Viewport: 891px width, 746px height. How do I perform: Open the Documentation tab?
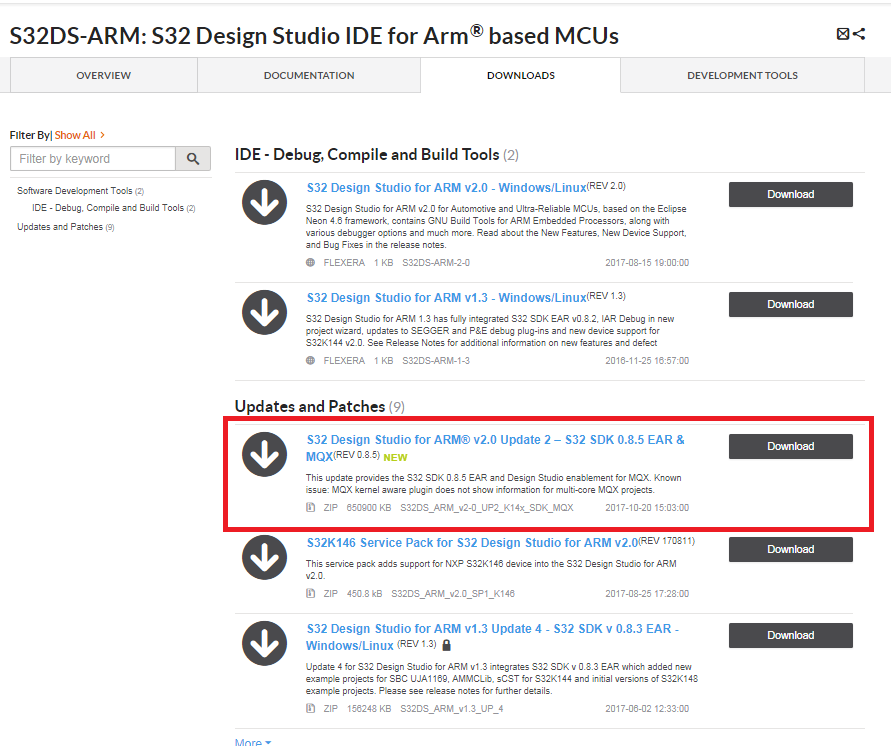(309, 75)
